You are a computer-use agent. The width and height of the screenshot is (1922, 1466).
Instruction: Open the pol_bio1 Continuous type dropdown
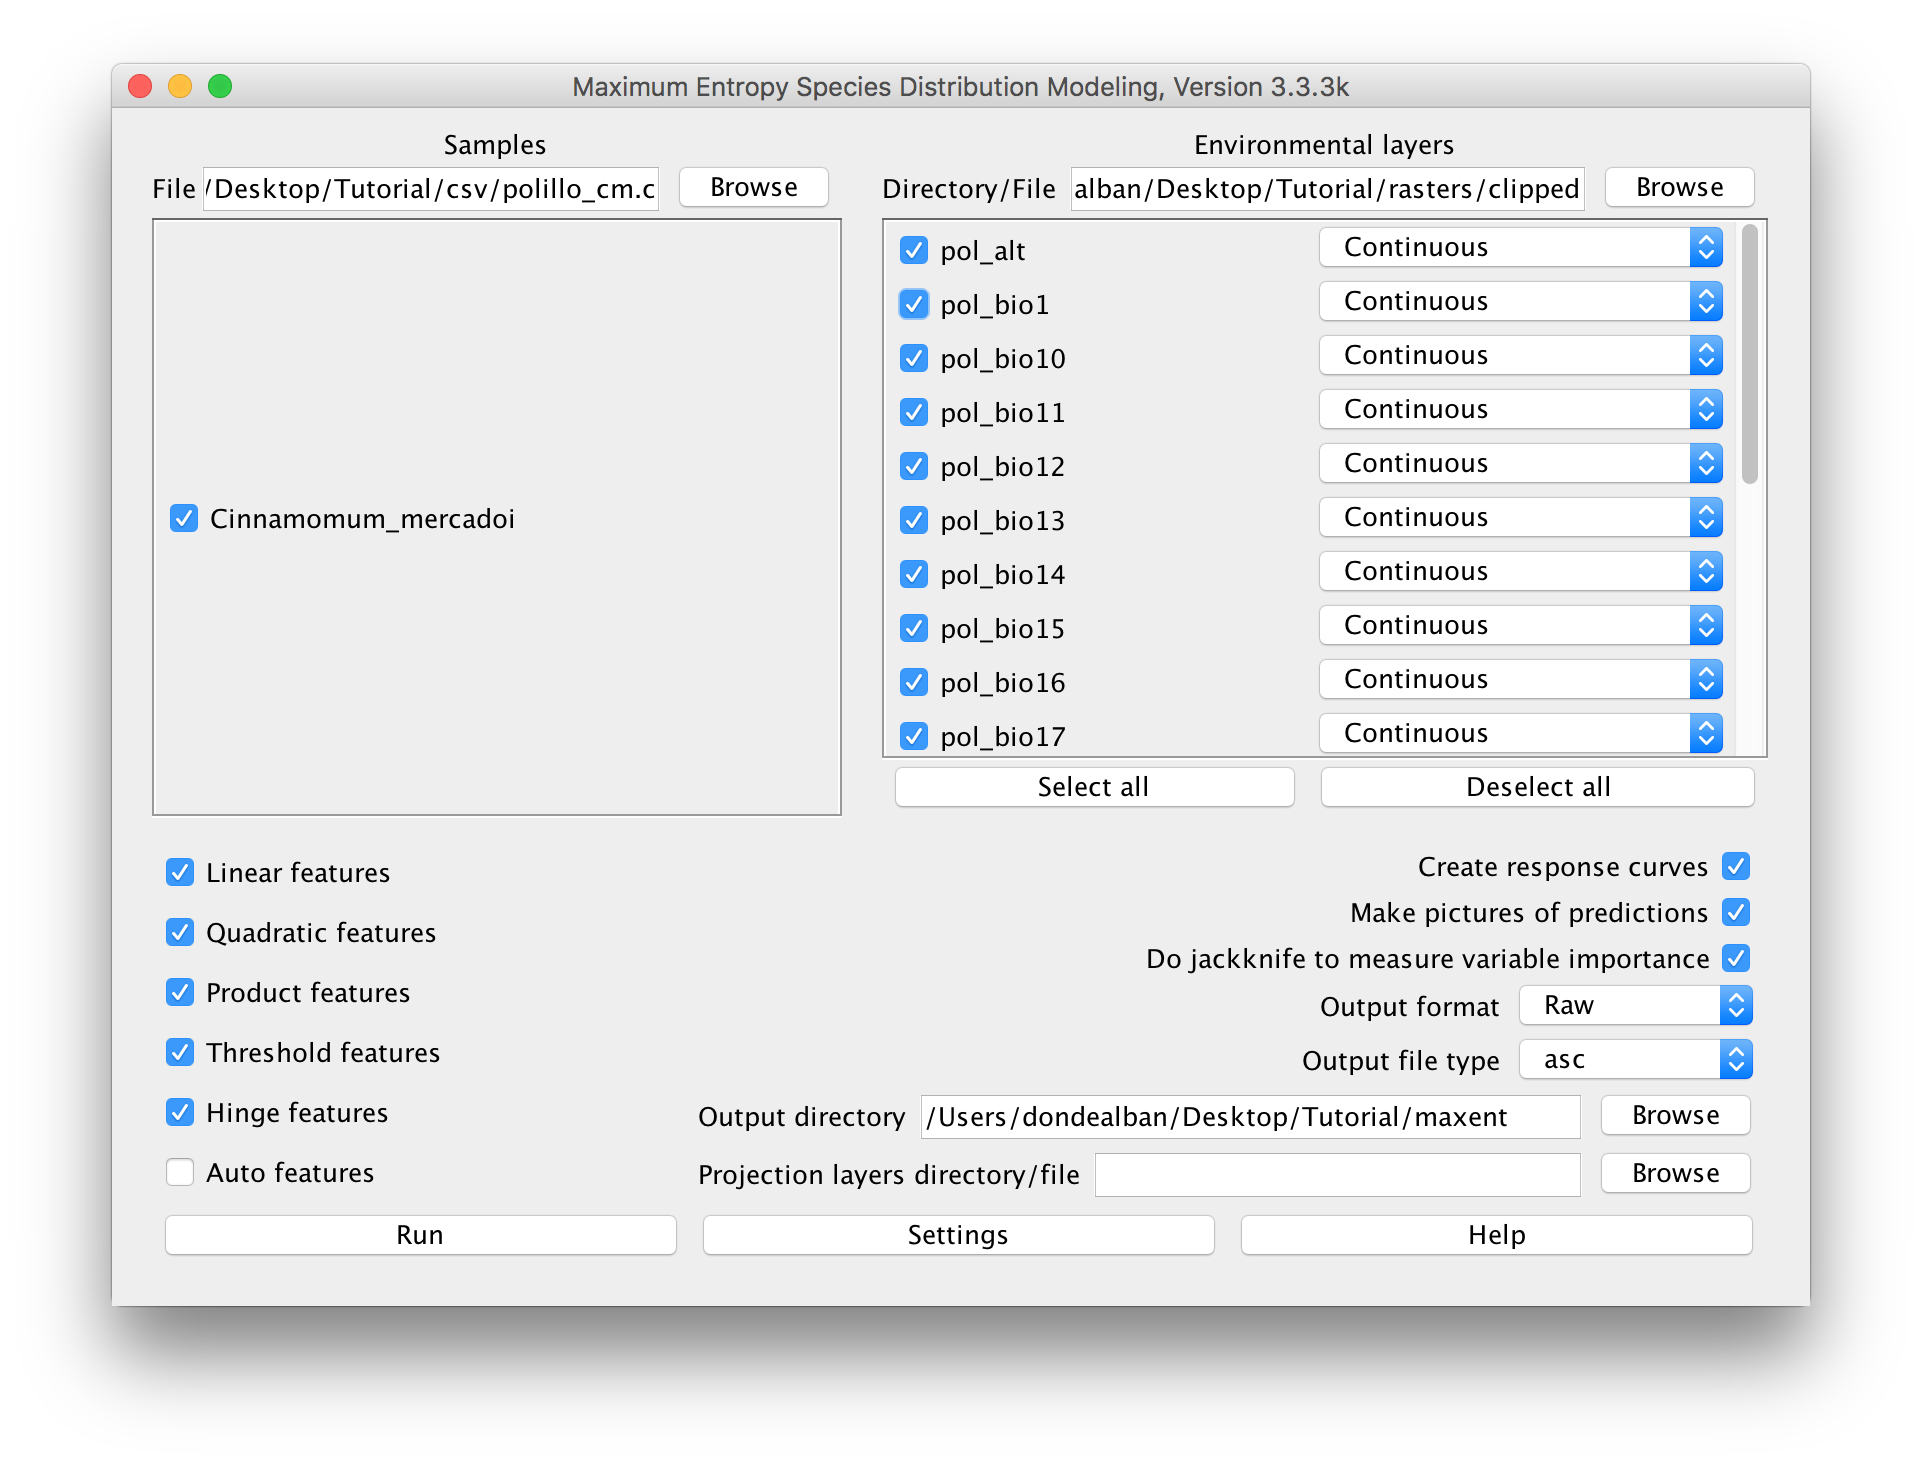point(1520,301)
